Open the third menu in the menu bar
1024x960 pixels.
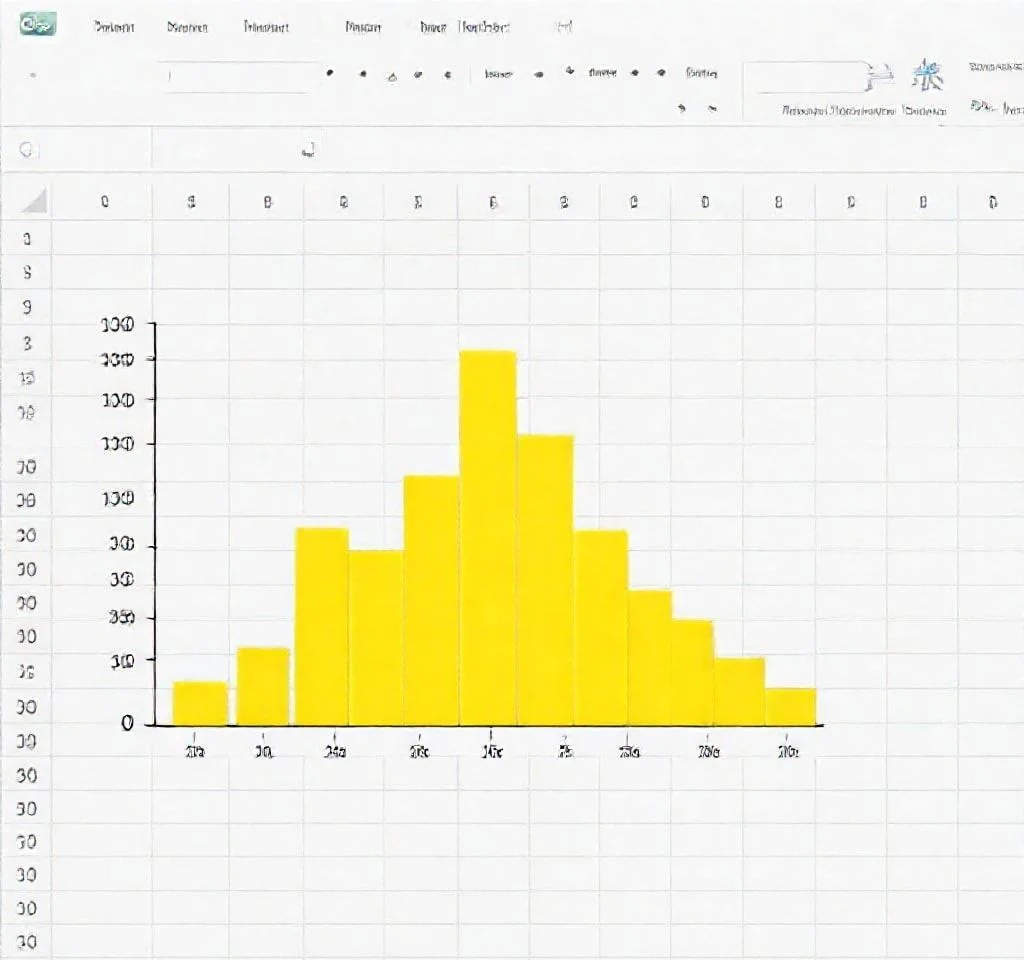click(x=266, y=28)
